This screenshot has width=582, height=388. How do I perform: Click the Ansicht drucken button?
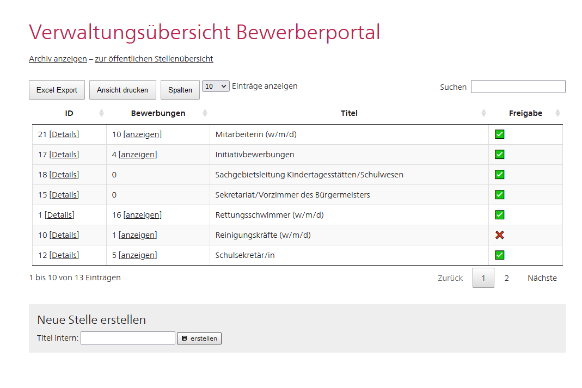point(122,90)
